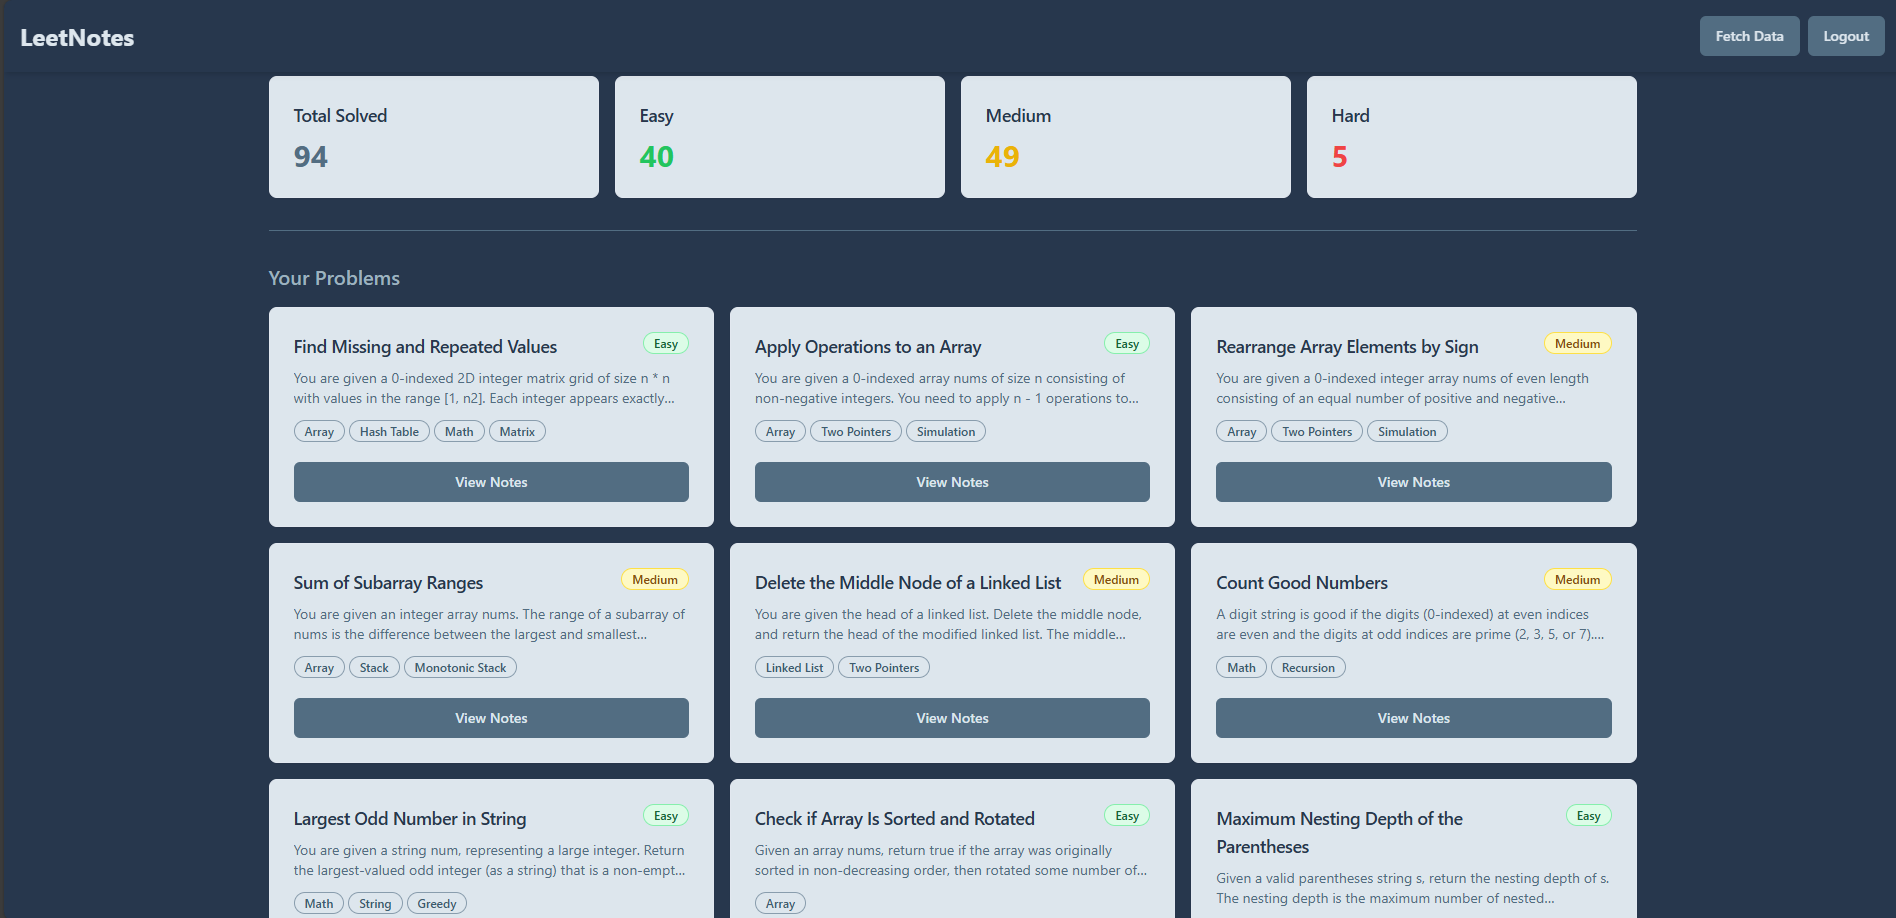Click the String tag on Largest Odd Number card
1896x918 pixels.
coord(375,904)
